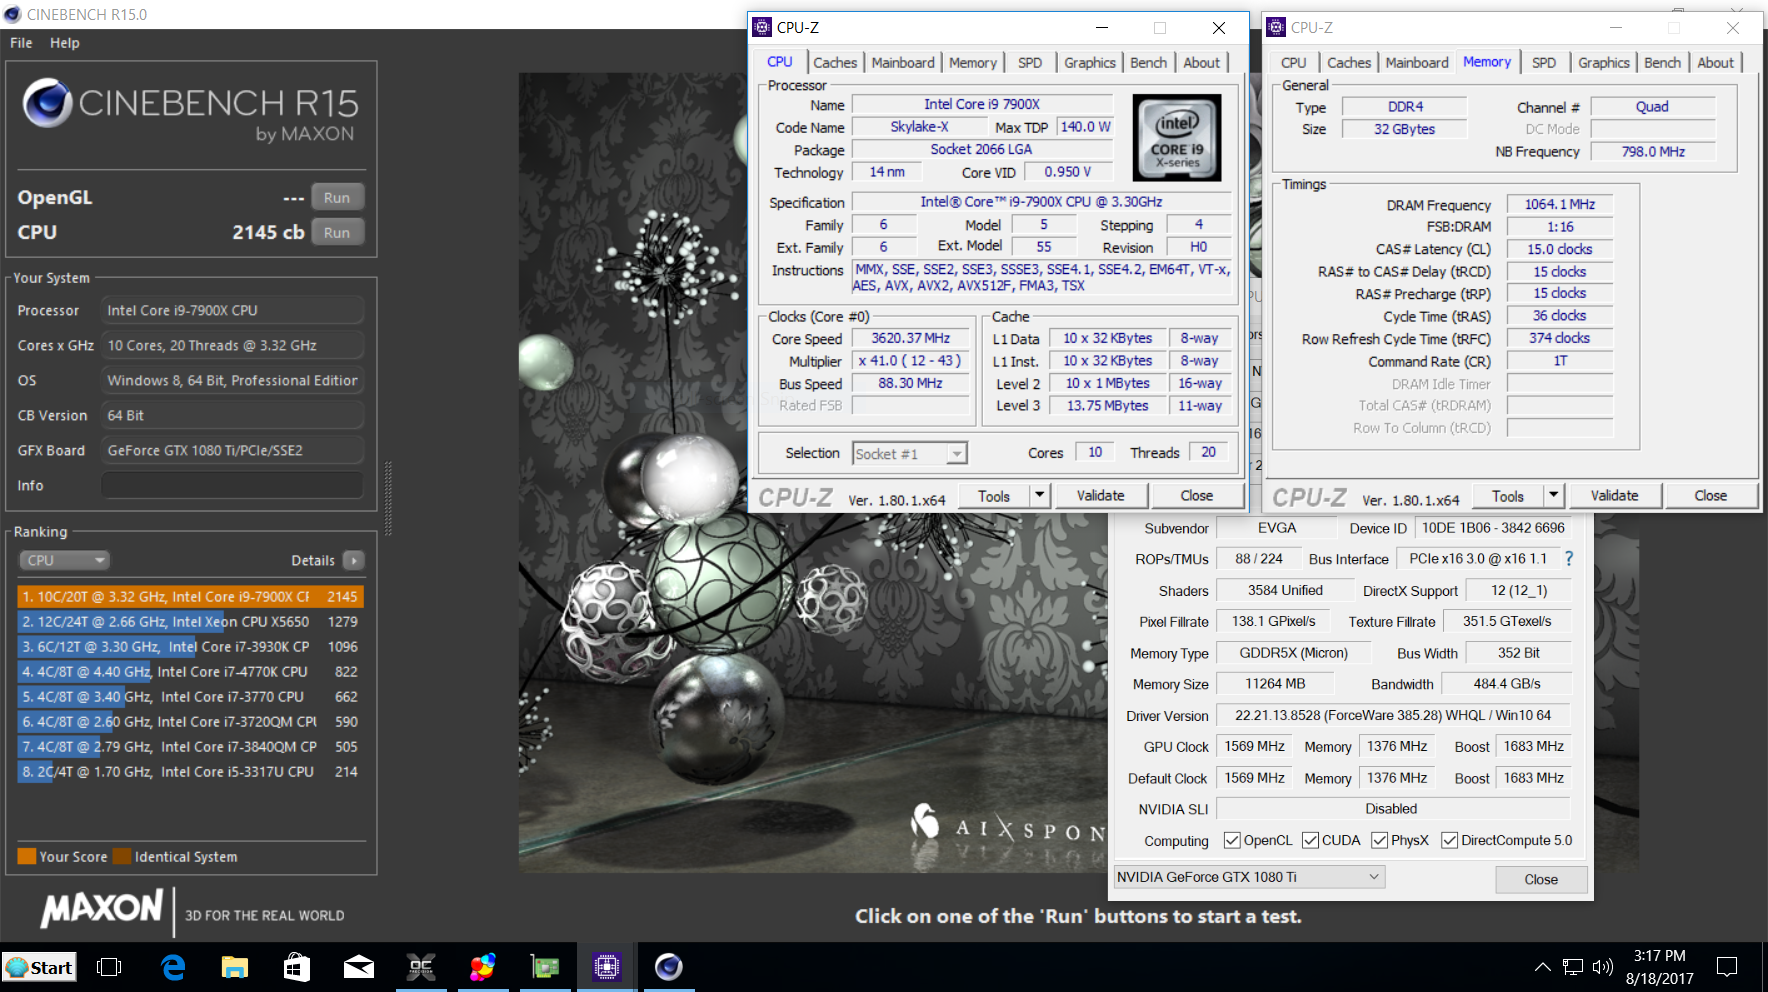Click Close button in GPU-Z window
Screen dimensions: 1768x992
[x=1541, y=879]
